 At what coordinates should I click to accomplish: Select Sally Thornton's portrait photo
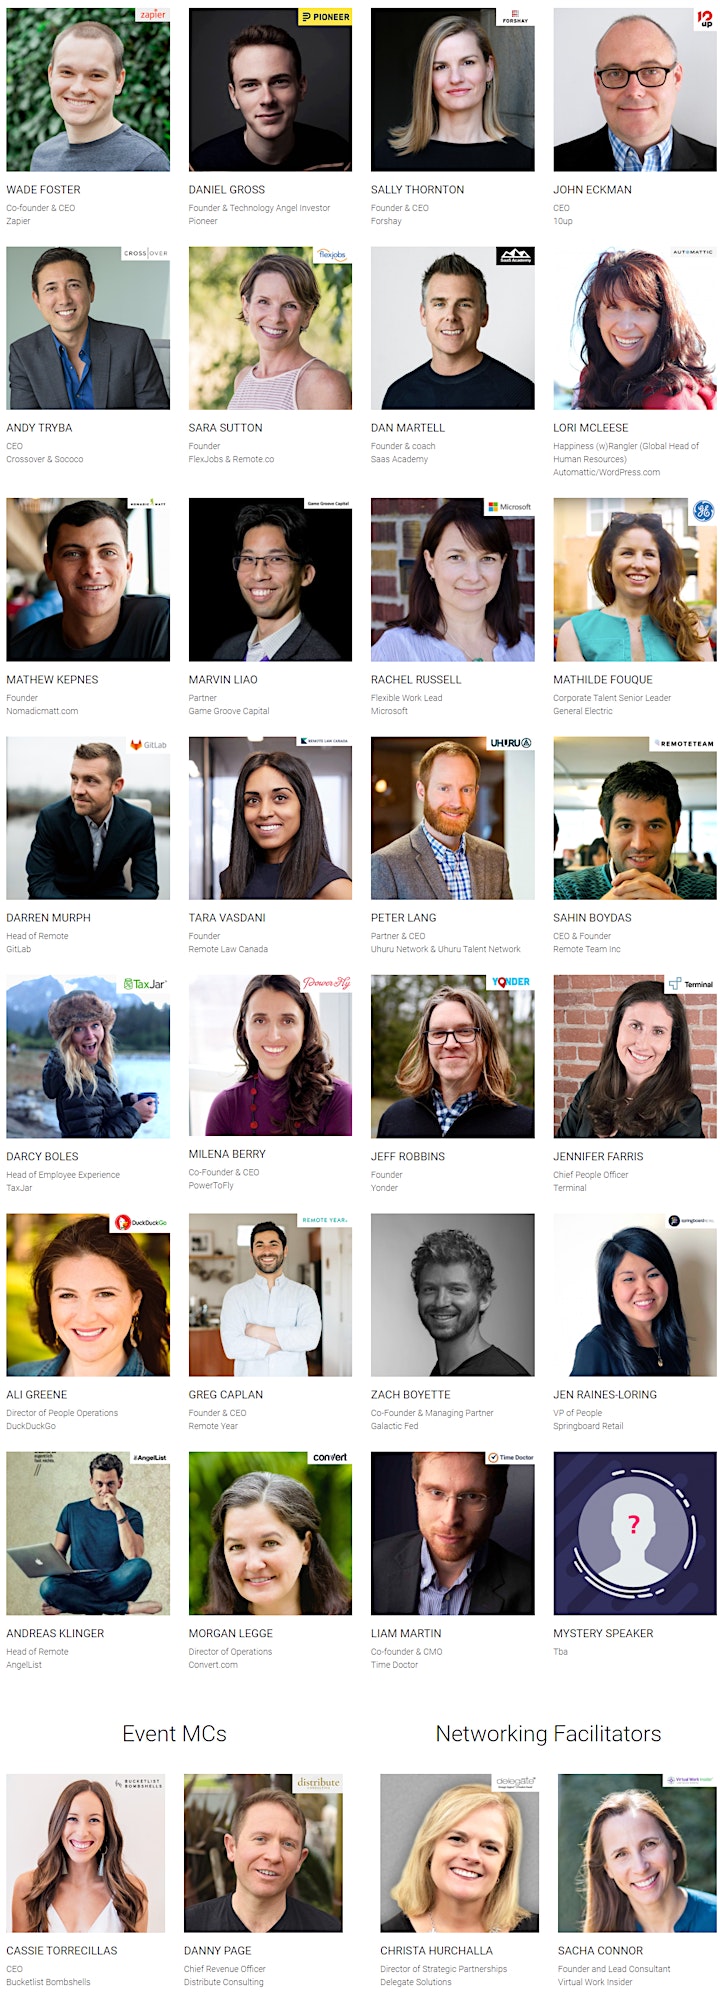pos(453,89)
